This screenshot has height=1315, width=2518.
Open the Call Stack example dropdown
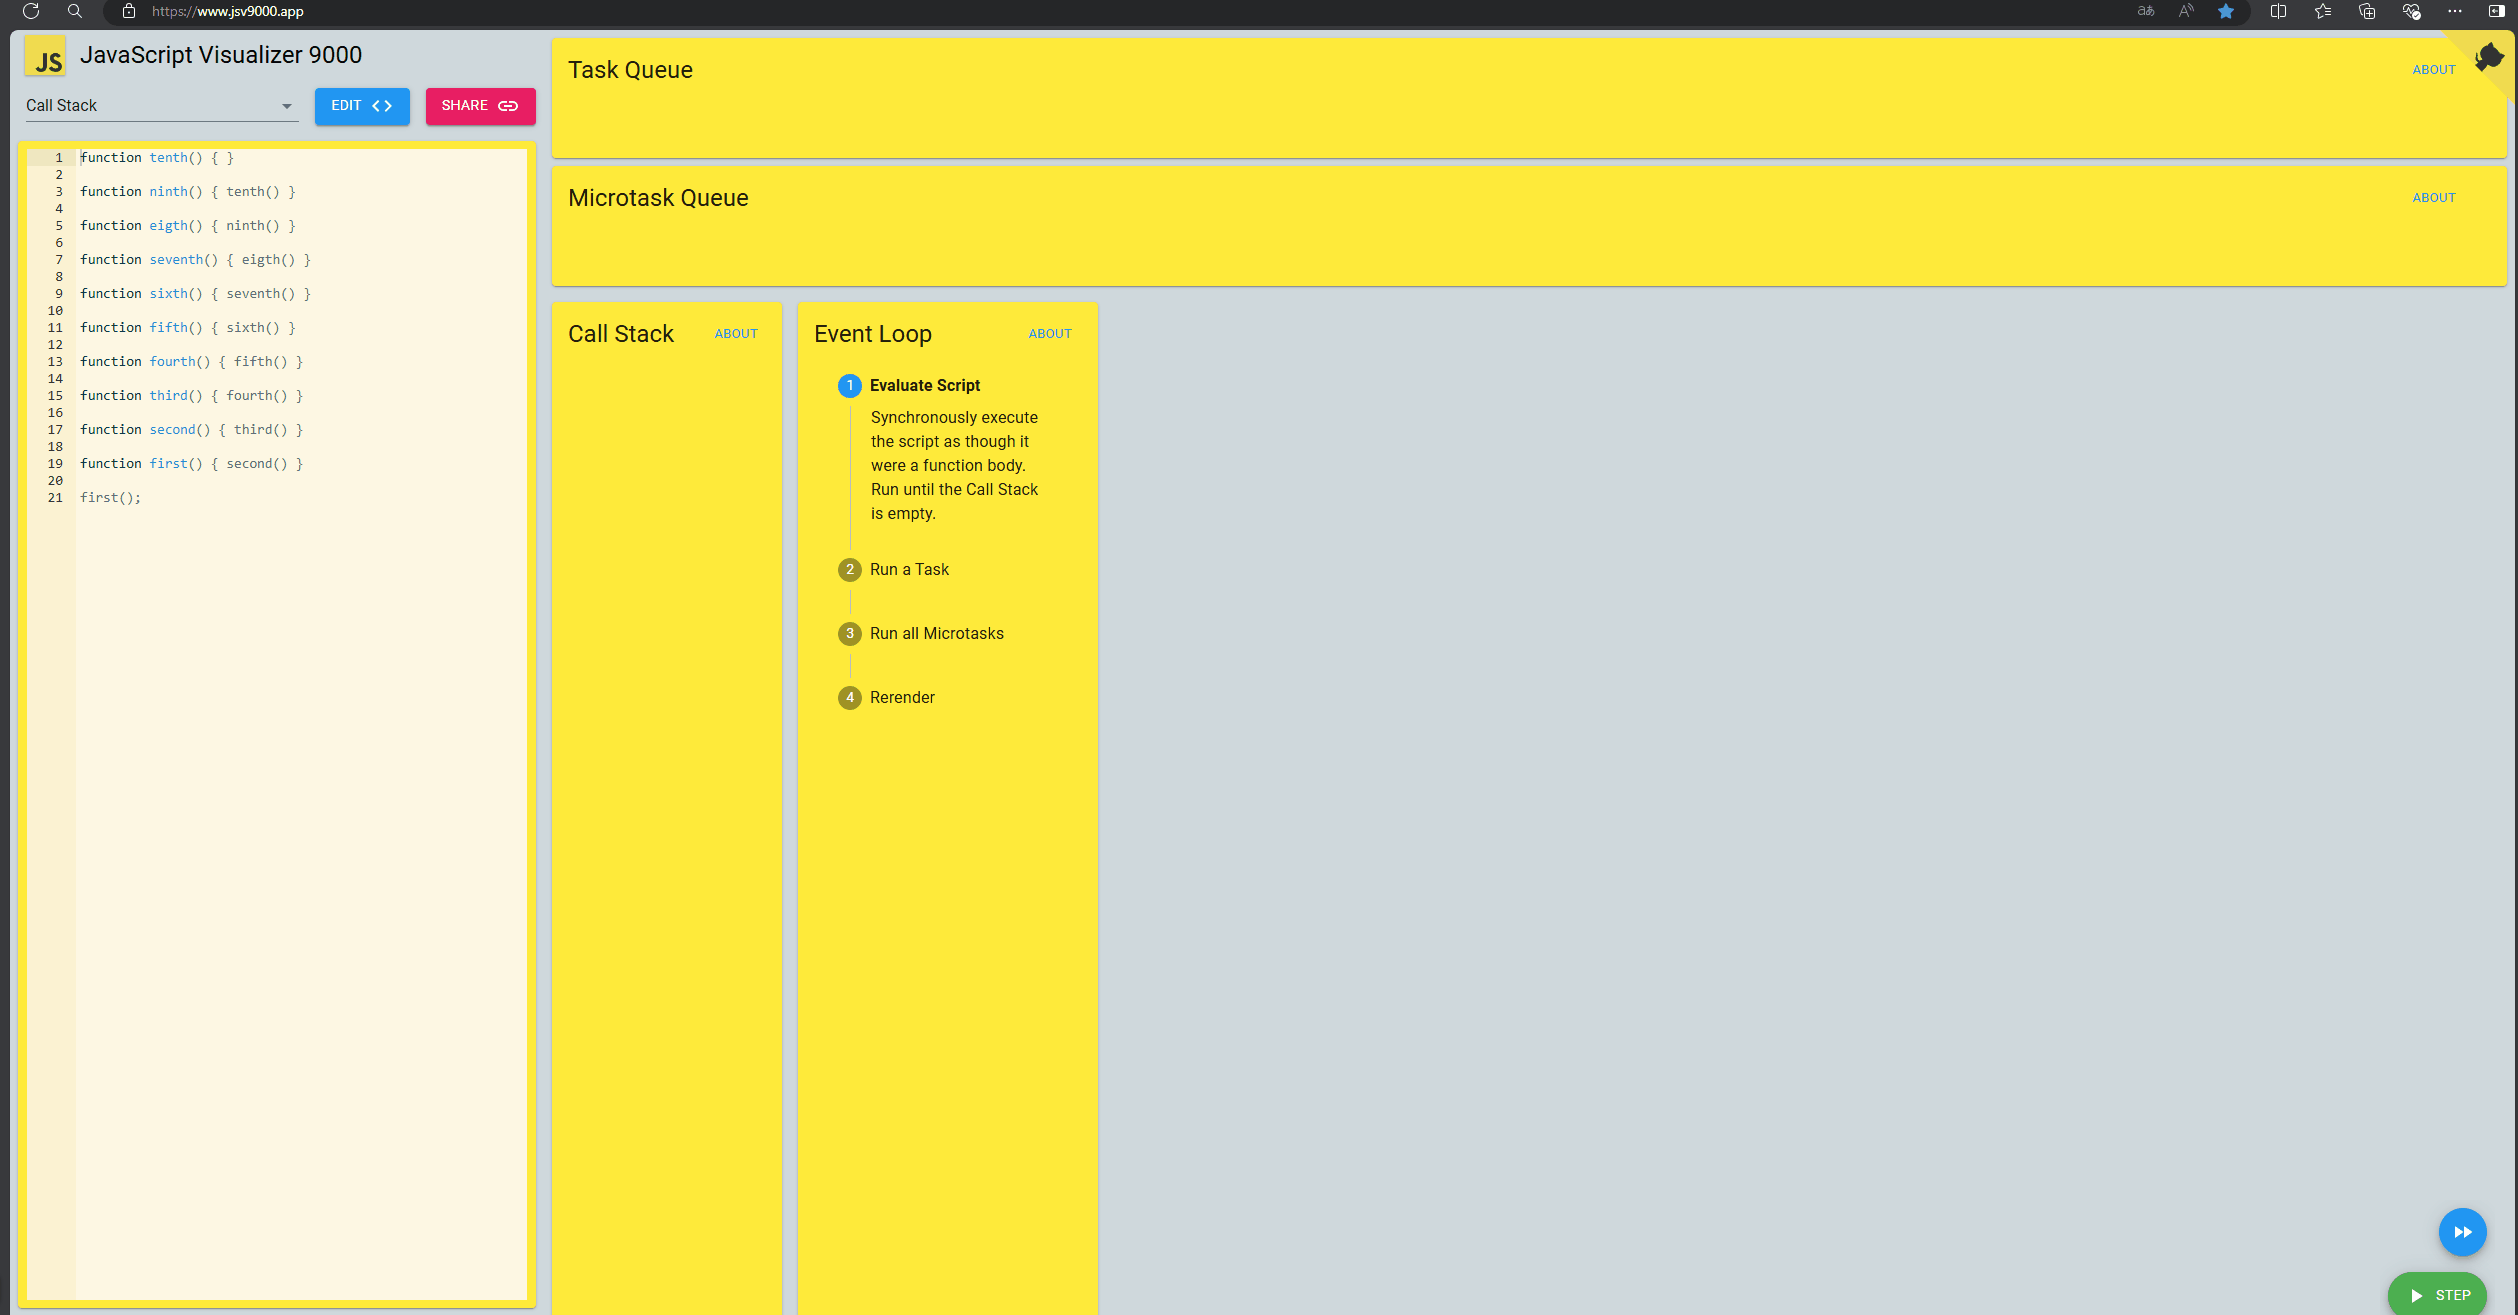pos(160,106)
